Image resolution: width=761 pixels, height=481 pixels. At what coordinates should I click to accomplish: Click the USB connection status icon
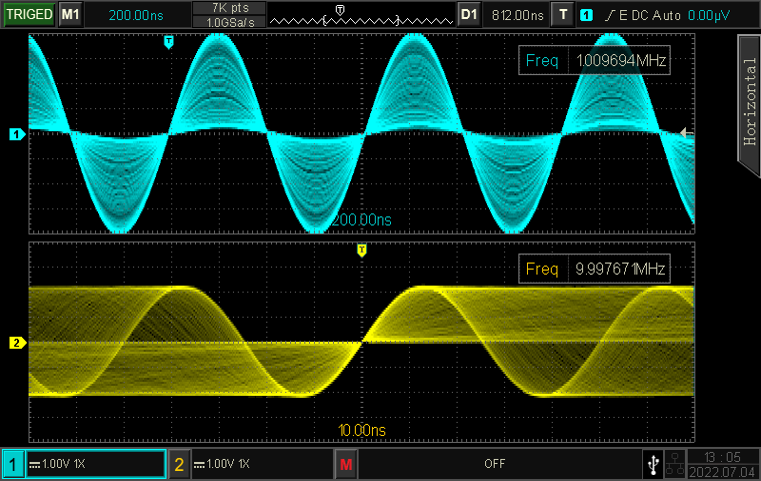(653, 464)
